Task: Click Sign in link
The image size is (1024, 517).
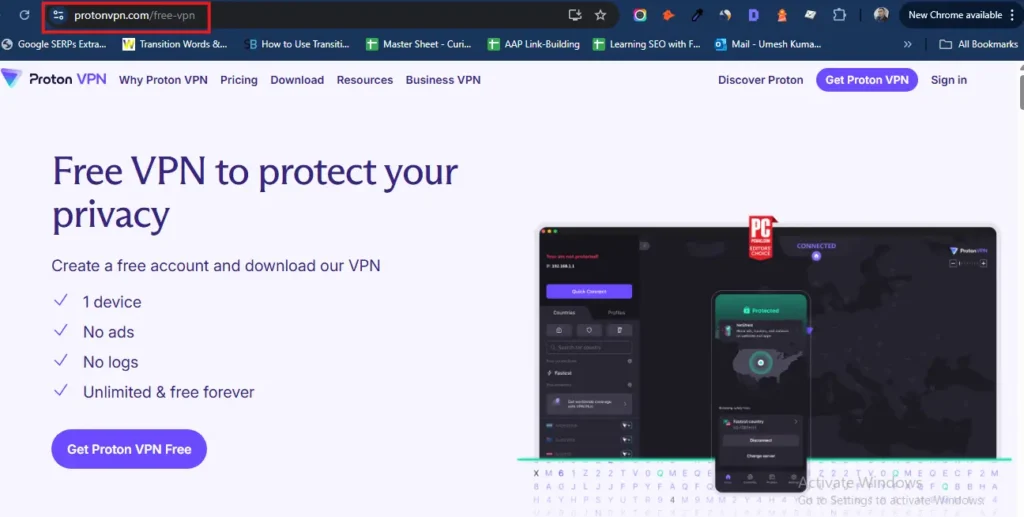Action: [949, 80]
